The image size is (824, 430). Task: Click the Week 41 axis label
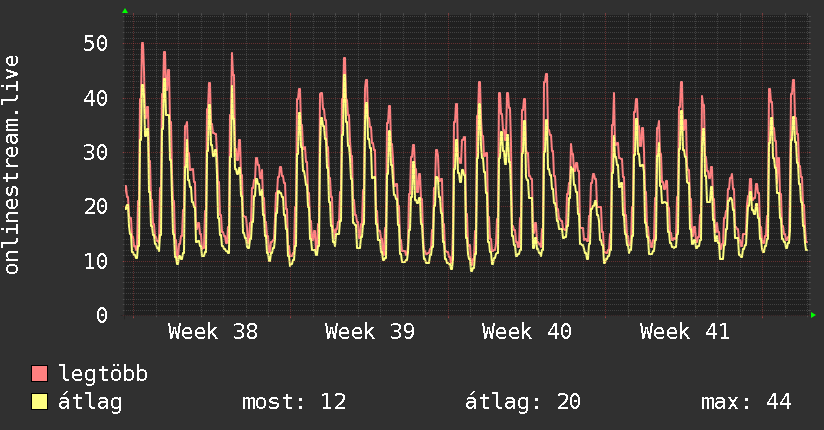pyautogui.click(x=685, y=332)
